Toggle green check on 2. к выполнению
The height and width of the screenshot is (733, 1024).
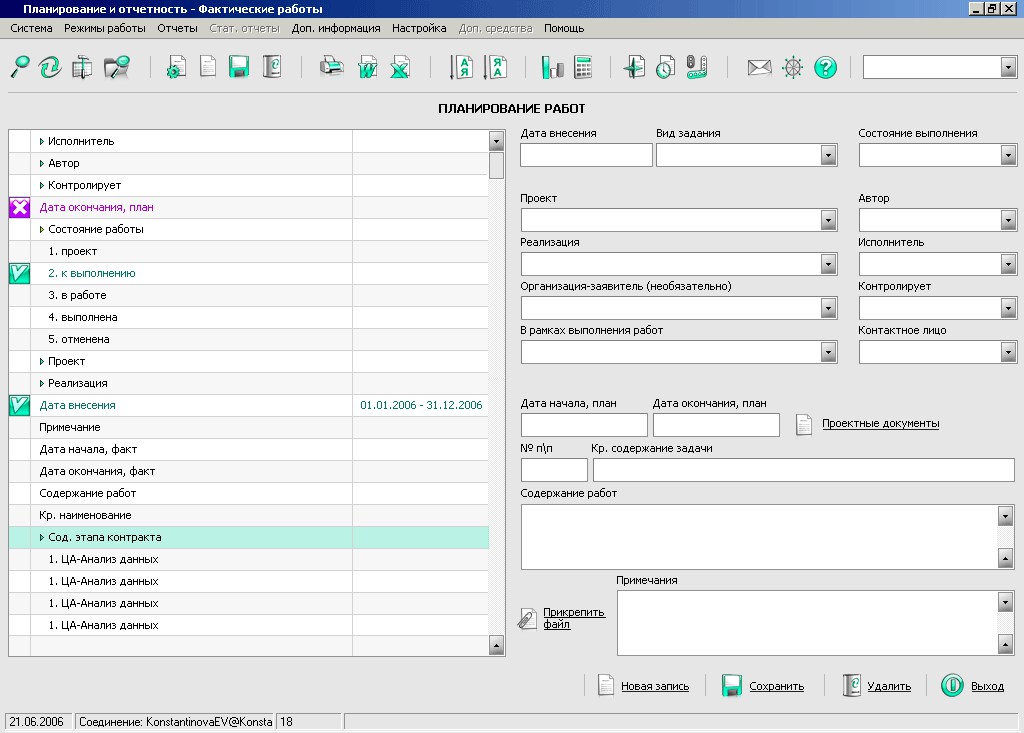[20, 274]
